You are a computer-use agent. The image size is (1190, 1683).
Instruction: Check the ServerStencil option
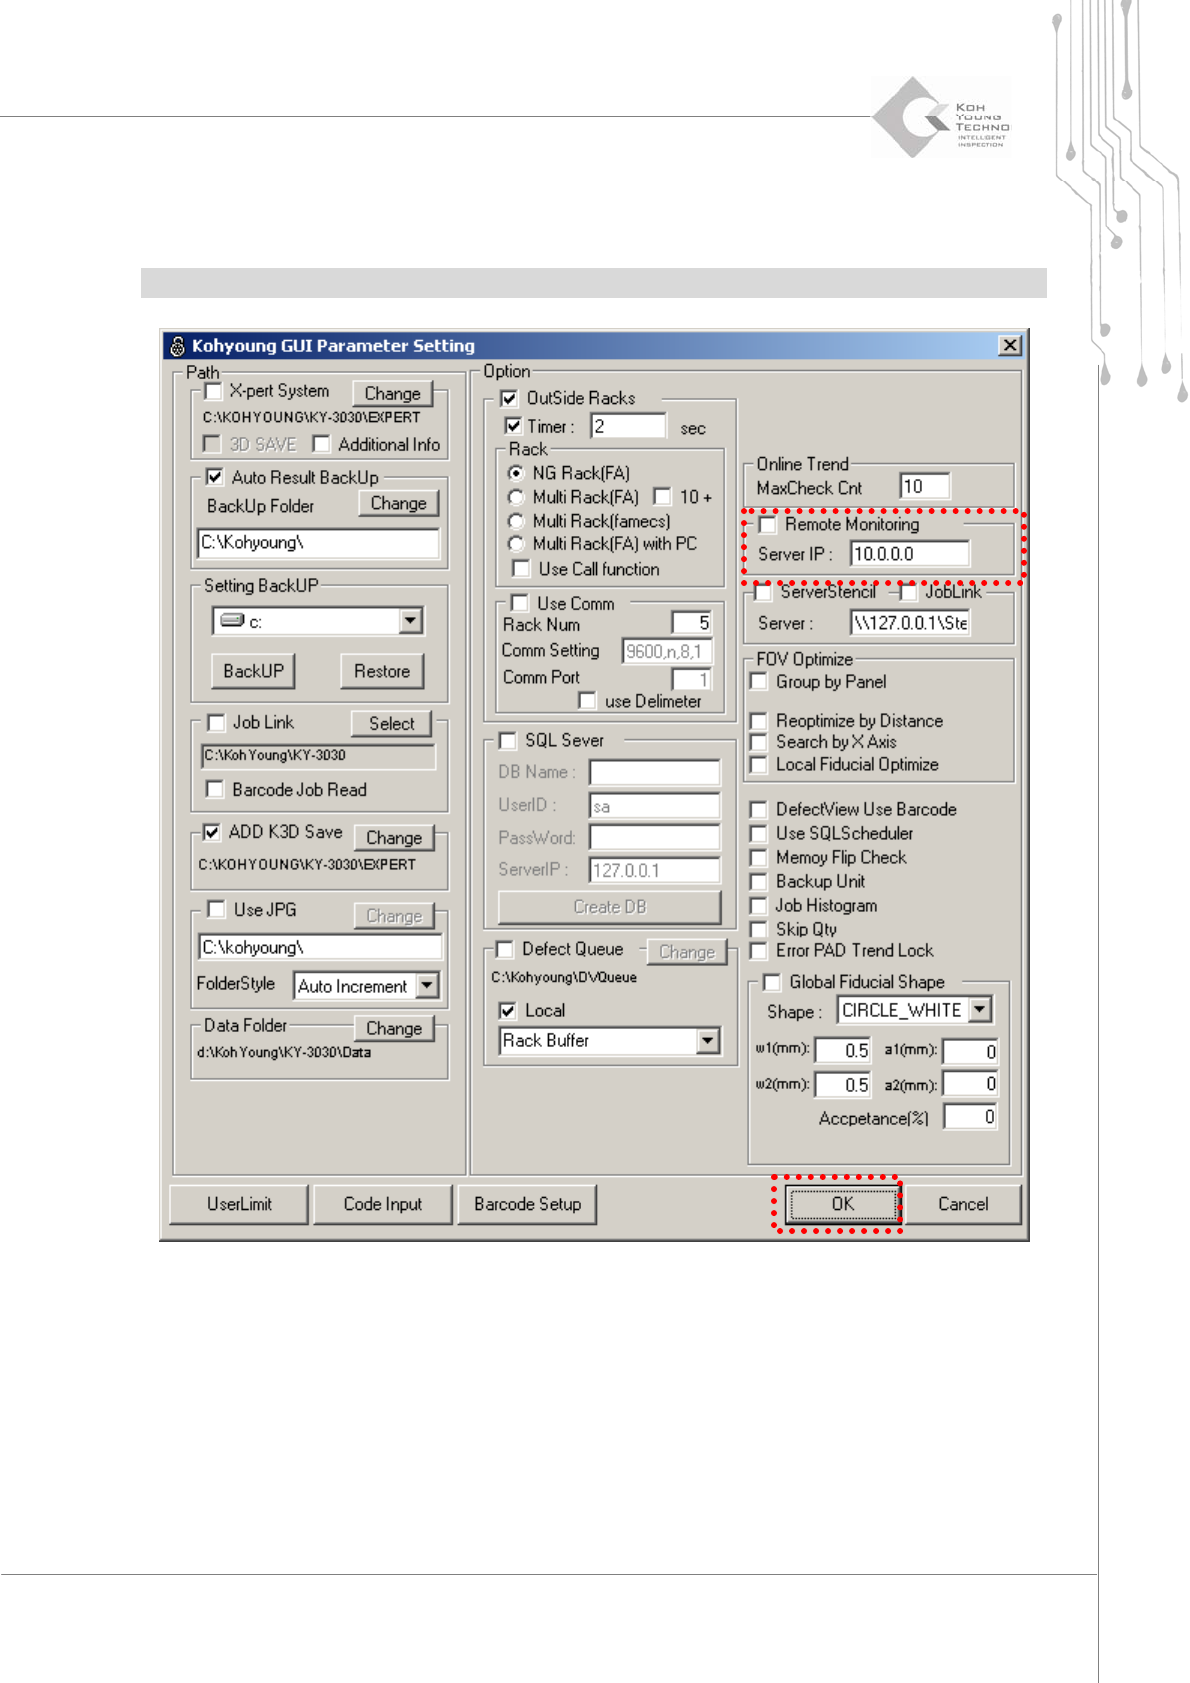[x=764, y=592]
